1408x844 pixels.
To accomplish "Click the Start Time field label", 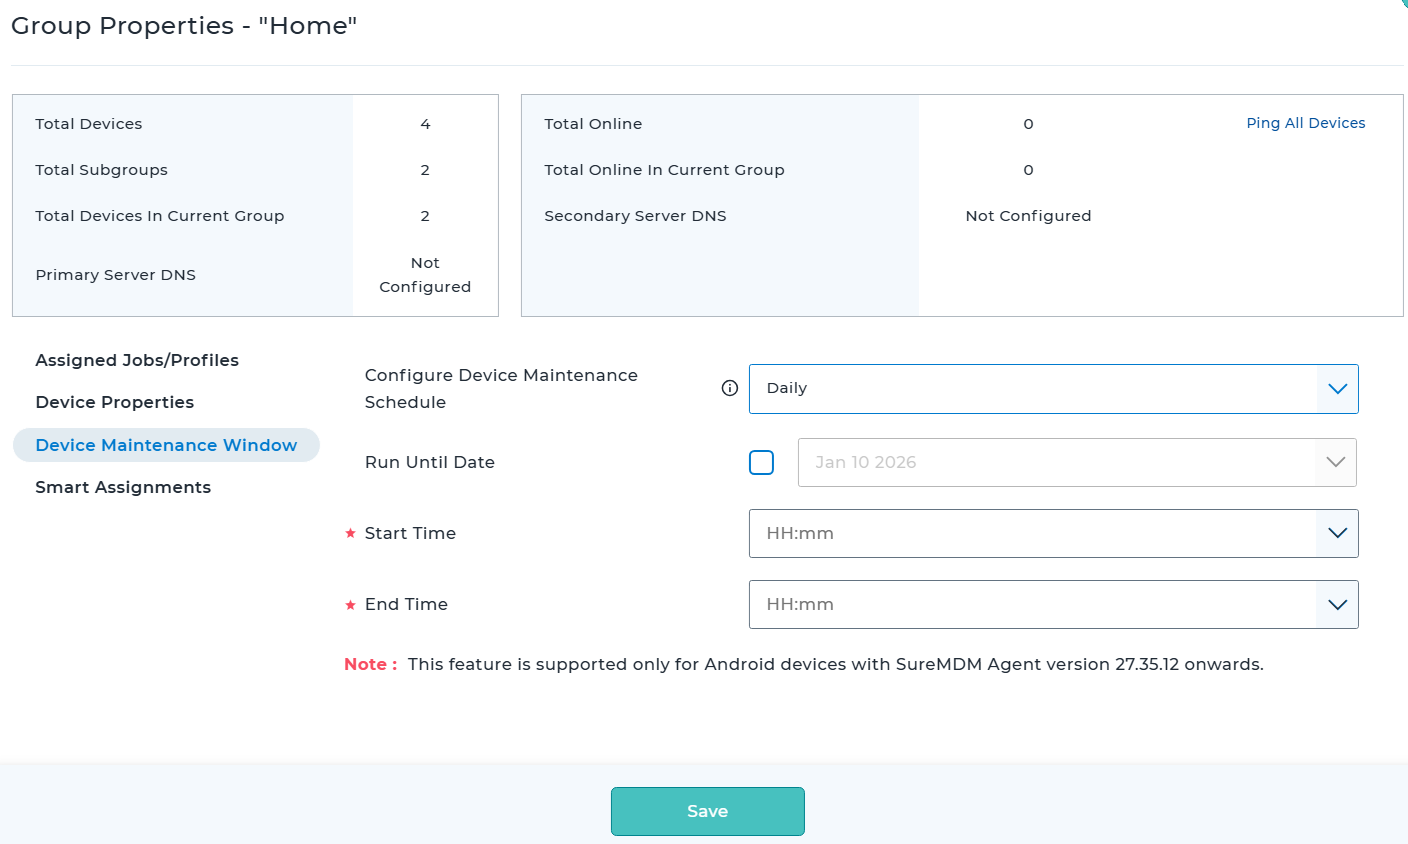I will pos(410,533).
